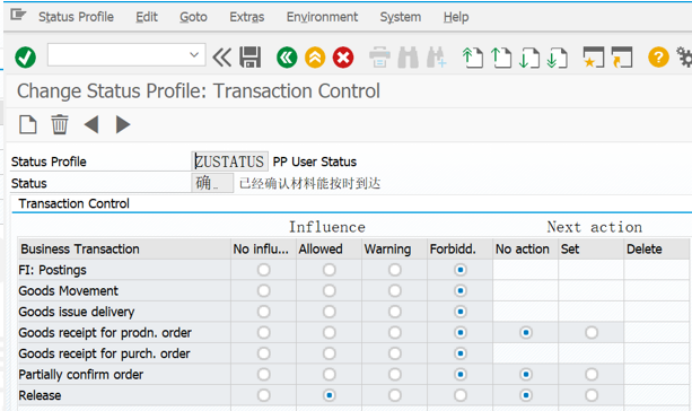Go back with green double-arrow icon
693x411 pixels.
[x=287, y=57]
